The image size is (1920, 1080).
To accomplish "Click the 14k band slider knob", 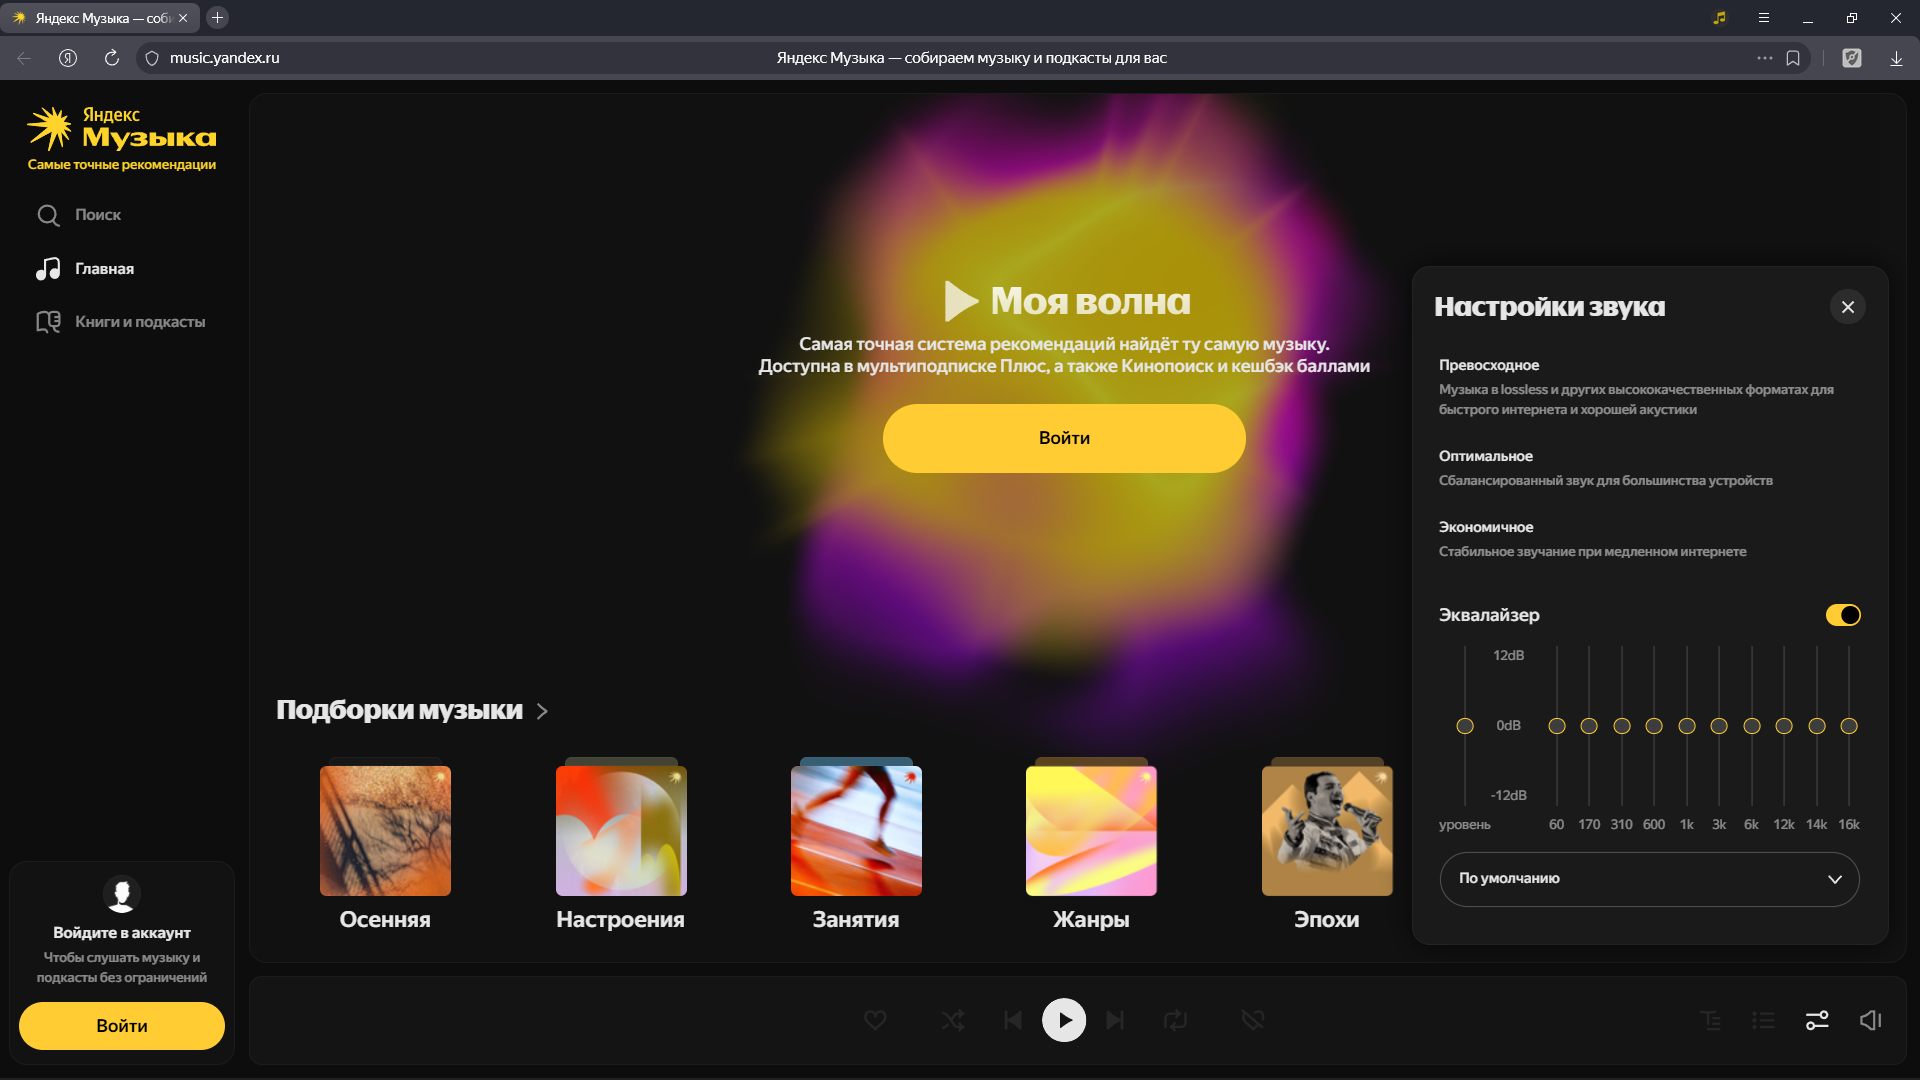I will (1817, 726).
